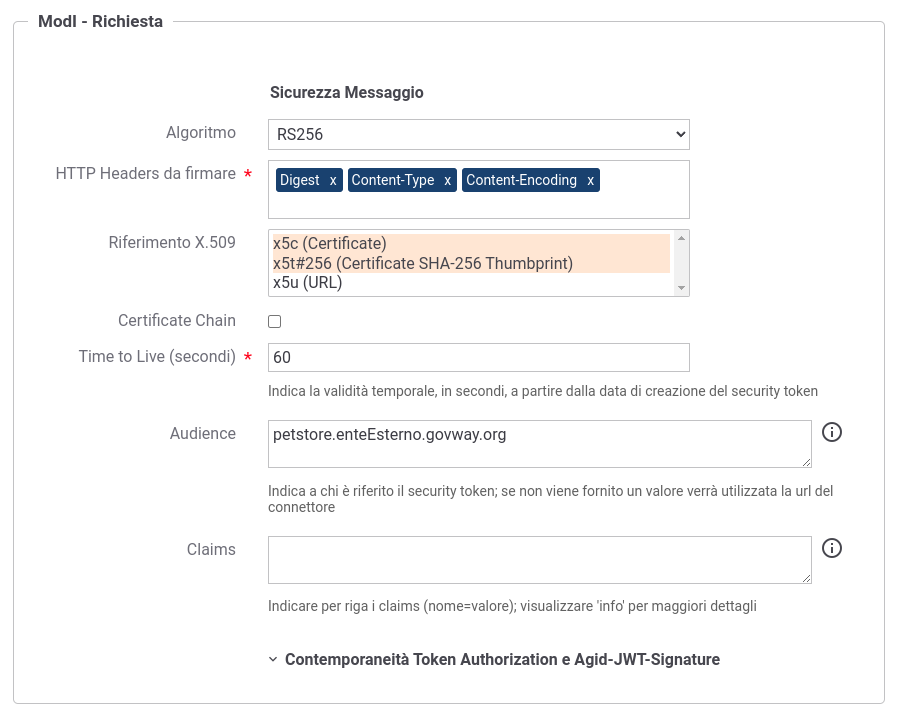The height and width of the screenshot is (713, 898).
Task: Click Contemporaneità Token Authorization e Agid-JWT-Signature title
Action: (x=502, y=659)
